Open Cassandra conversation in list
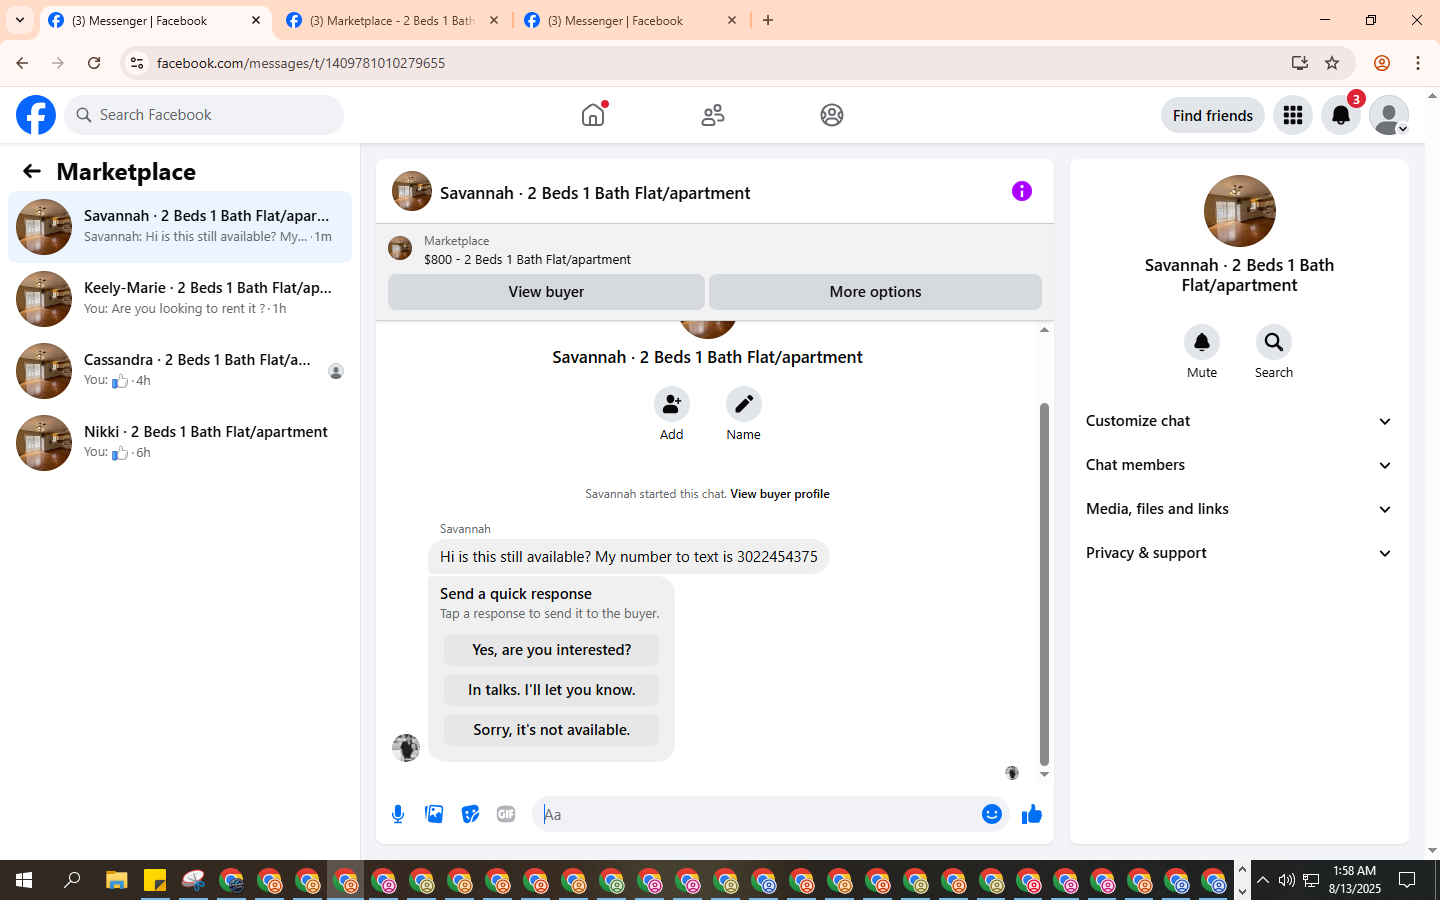The image size is (1440, 900). click(x=180, y=371)
